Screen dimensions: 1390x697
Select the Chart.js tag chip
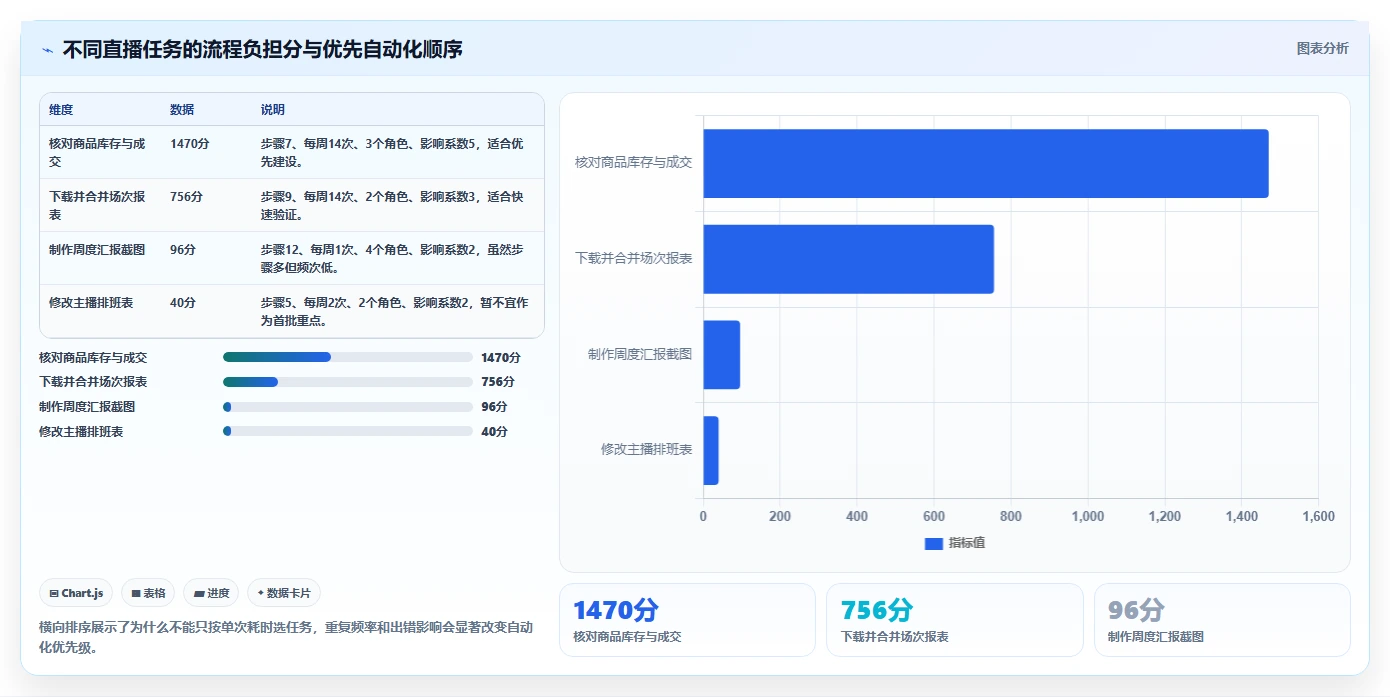[x=77, y=593]
